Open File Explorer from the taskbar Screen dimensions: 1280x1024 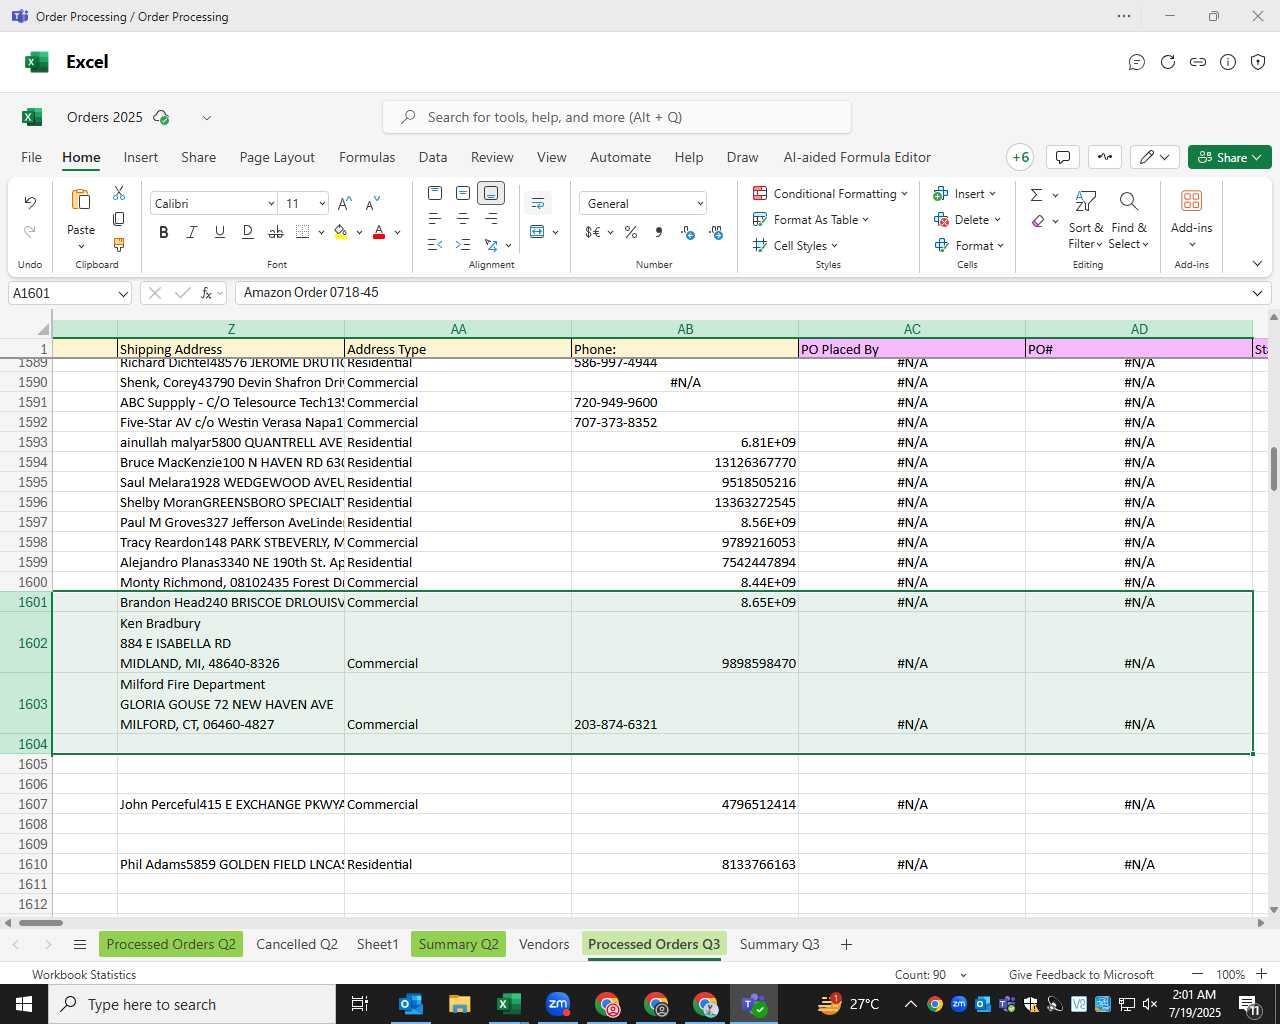point(459,1004)
